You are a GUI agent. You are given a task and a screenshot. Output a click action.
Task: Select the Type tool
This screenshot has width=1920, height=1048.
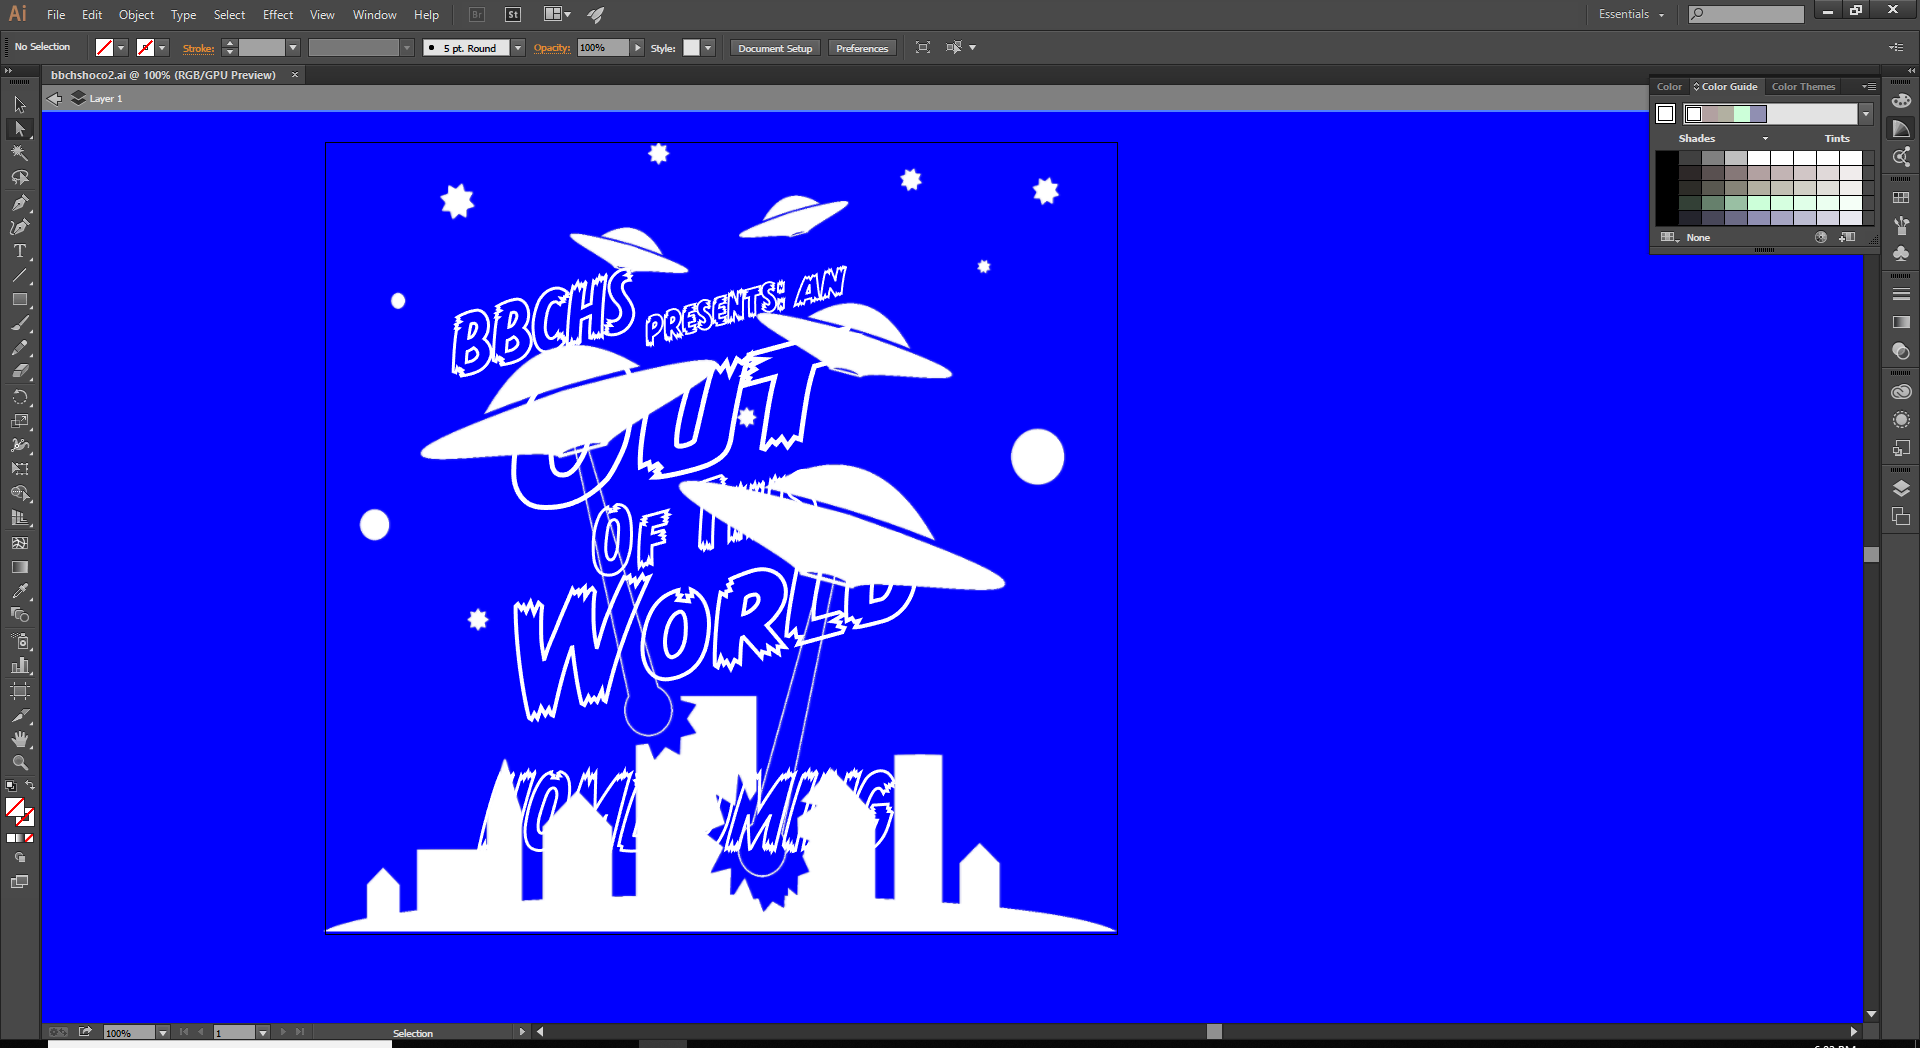click(x=19, y=251)
